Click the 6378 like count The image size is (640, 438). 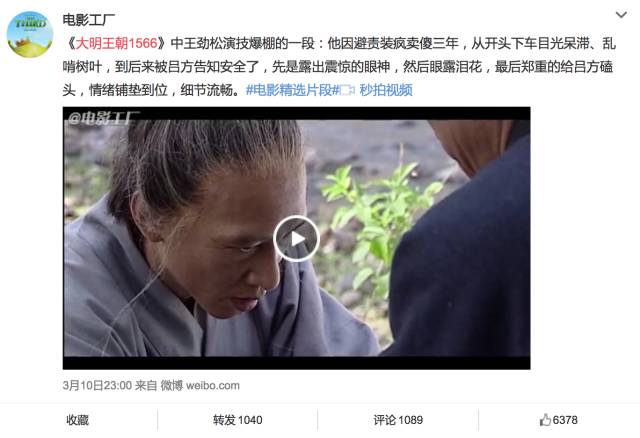pos(565,420)
